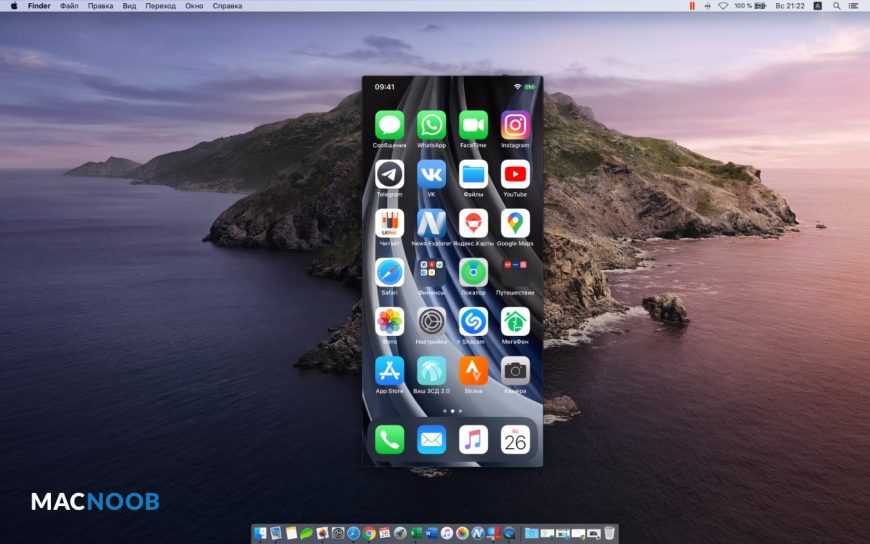Tap the YouTube app icon

pyautogui.click(x=515, y=174)
